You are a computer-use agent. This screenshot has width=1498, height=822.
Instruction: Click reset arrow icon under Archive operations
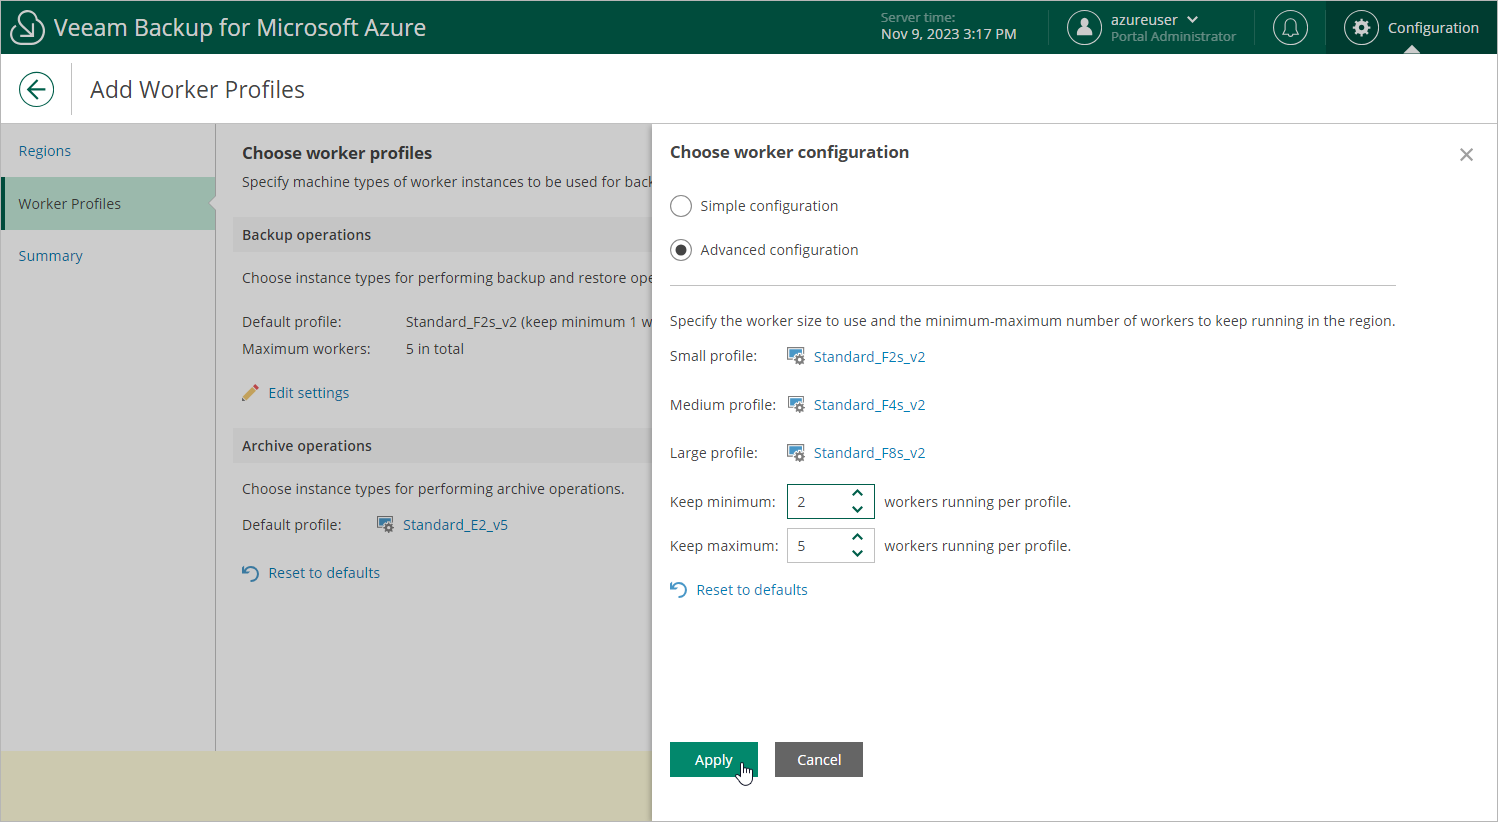coord(250,573)
